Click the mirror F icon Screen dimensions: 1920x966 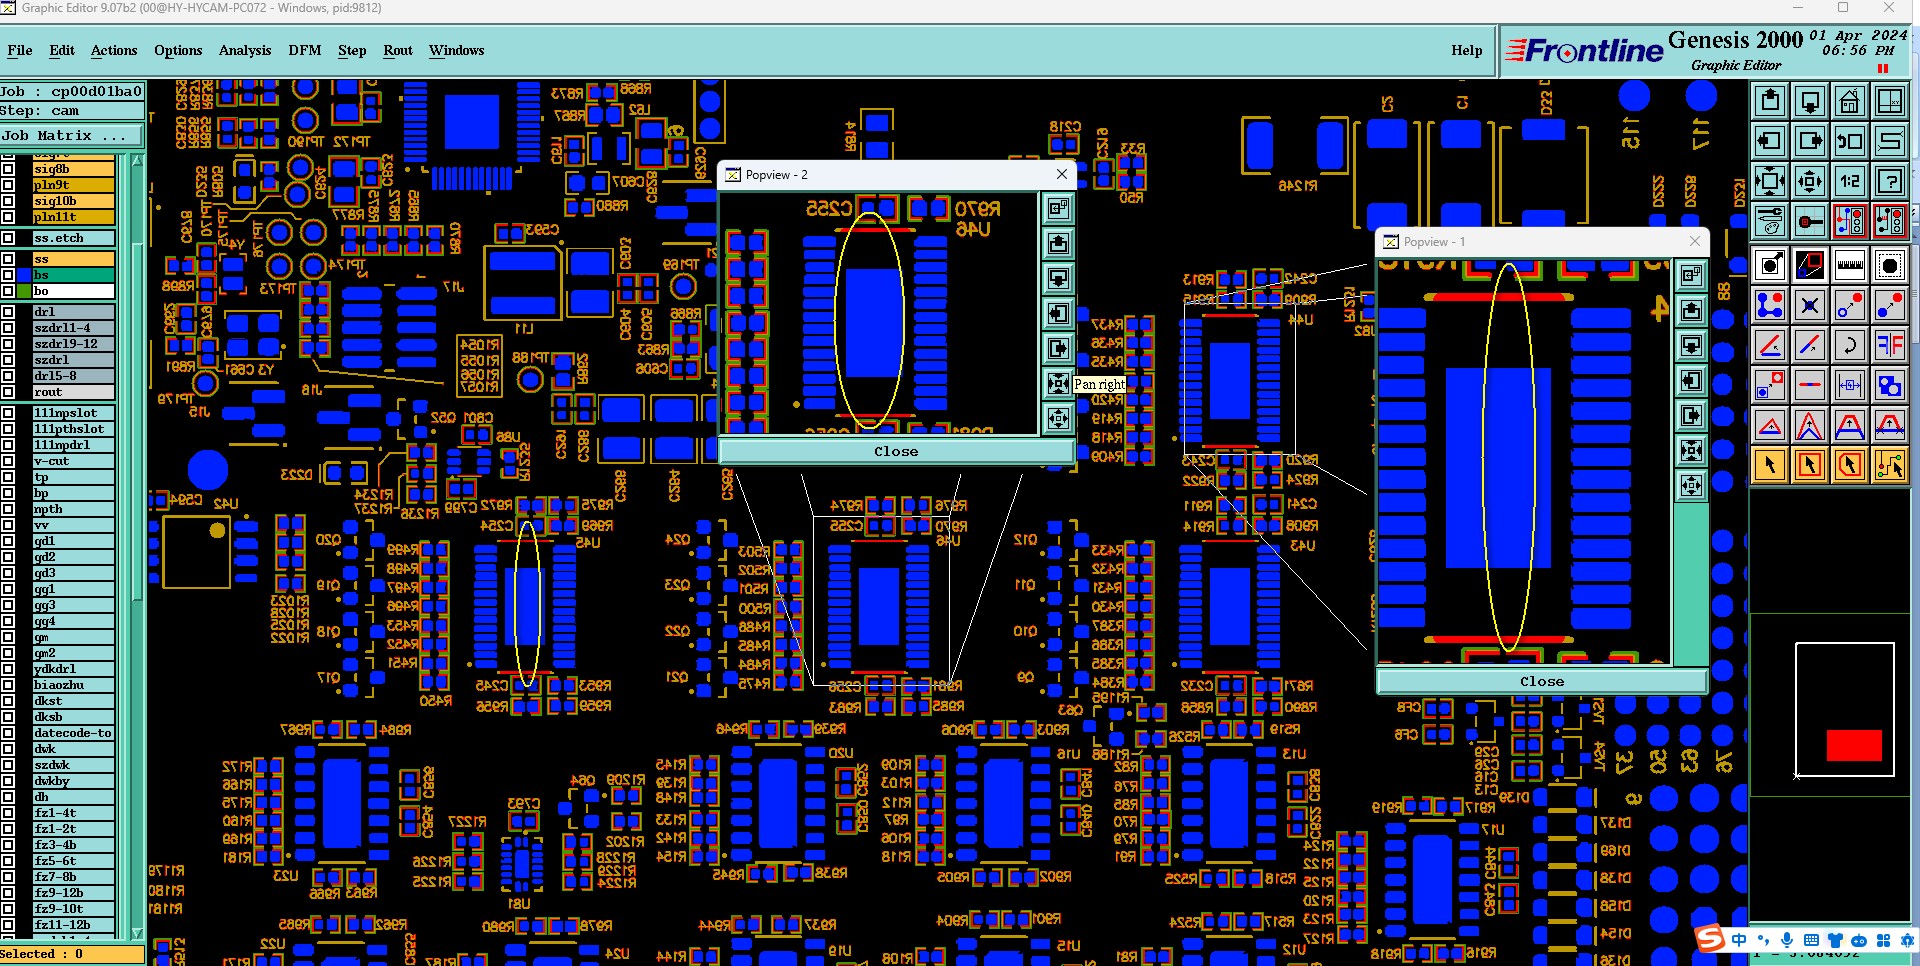point(1890,345)
